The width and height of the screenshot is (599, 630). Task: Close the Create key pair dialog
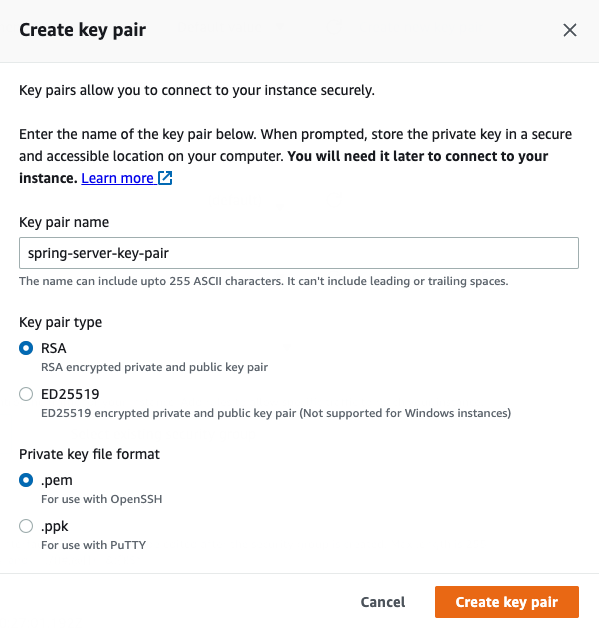[570, 30]
